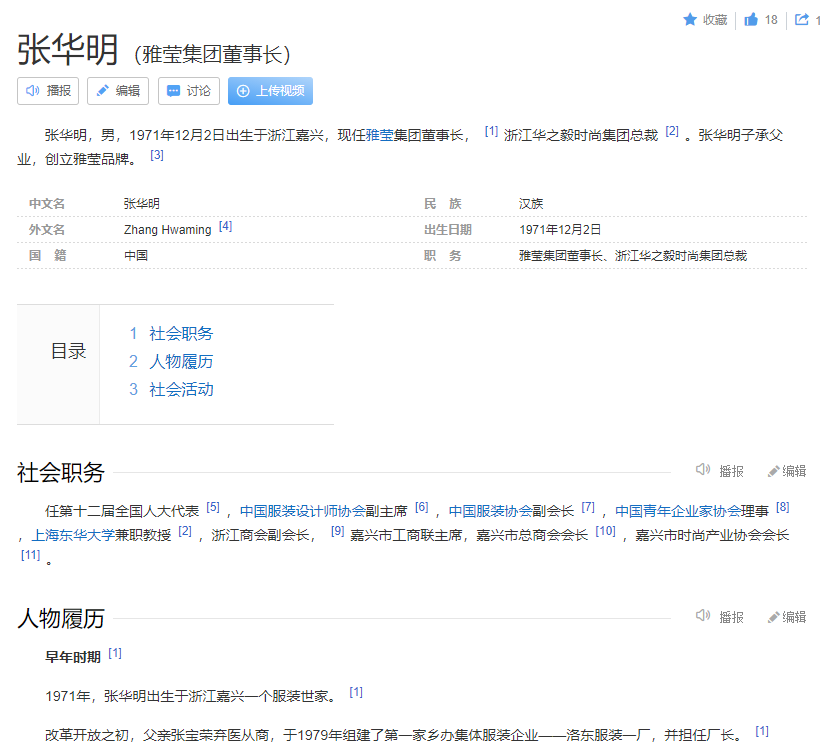Click the 播报 speaker button under title
The width and height of the screenshot is (834, 753).
click(x=48, y=91)
